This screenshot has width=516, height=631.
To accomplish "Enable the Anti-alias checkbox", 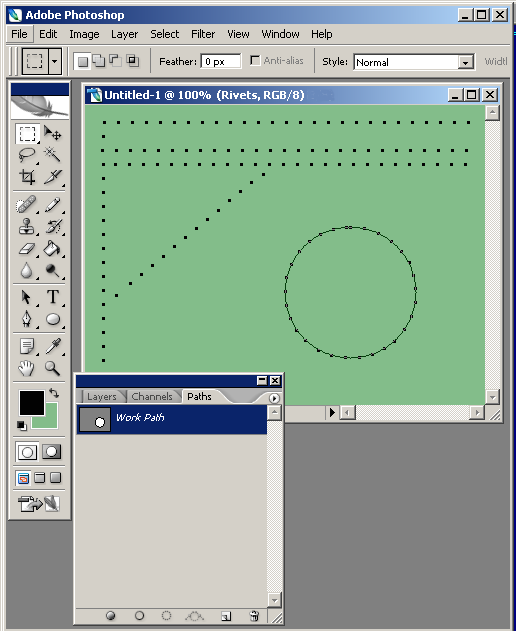I will point(255,61).
